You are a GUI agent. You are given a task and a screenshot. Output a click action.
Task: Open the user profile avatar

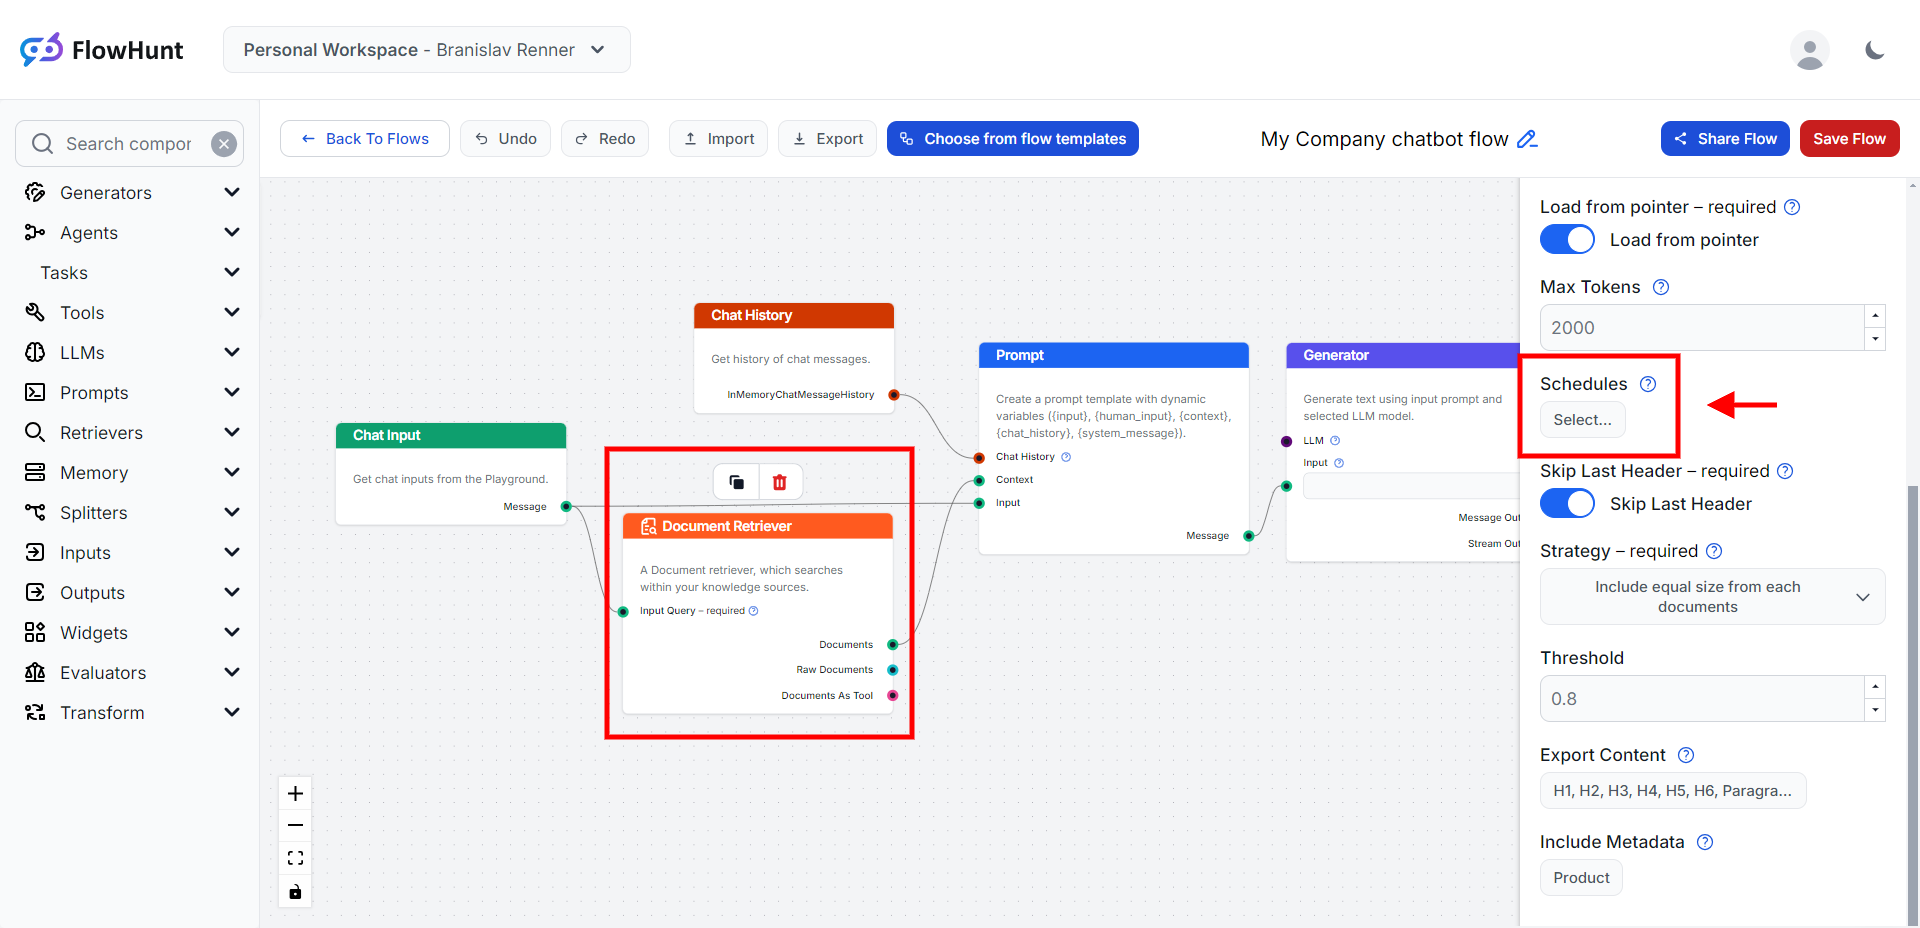[x=1809, y=50]
